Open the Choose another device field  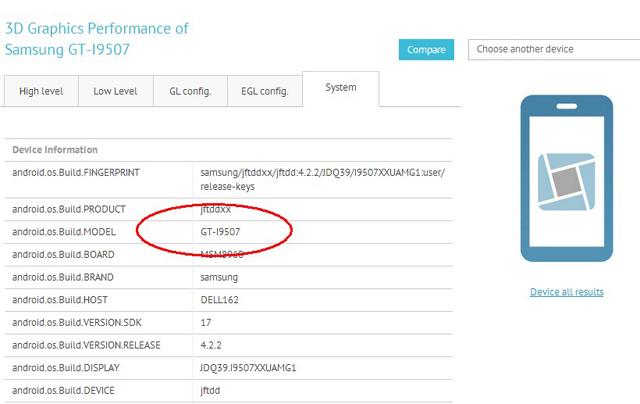(554, 49)
